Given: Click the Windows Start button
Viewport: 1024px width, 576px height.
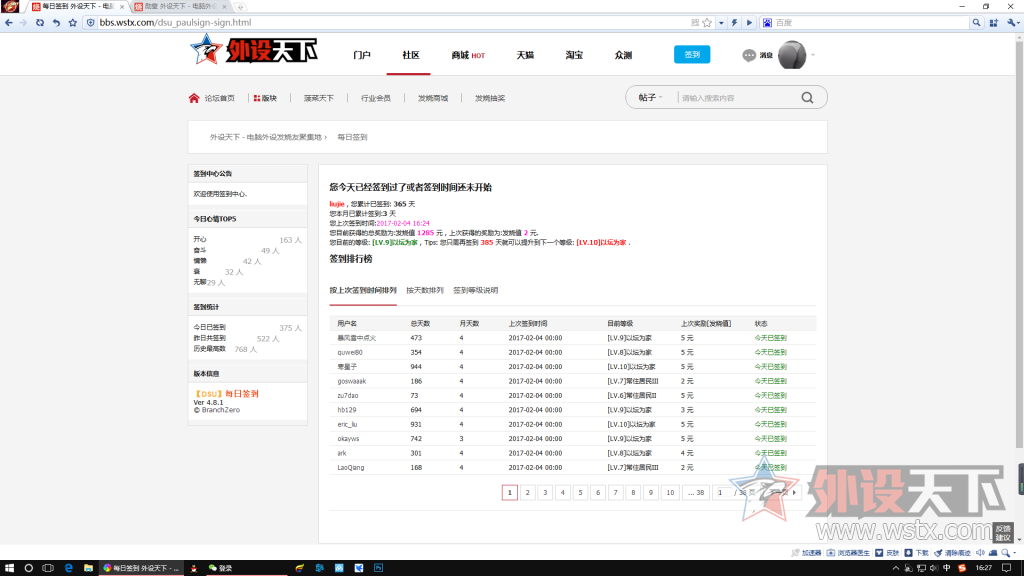Looking at the screenshot, I should pos(9,568).
